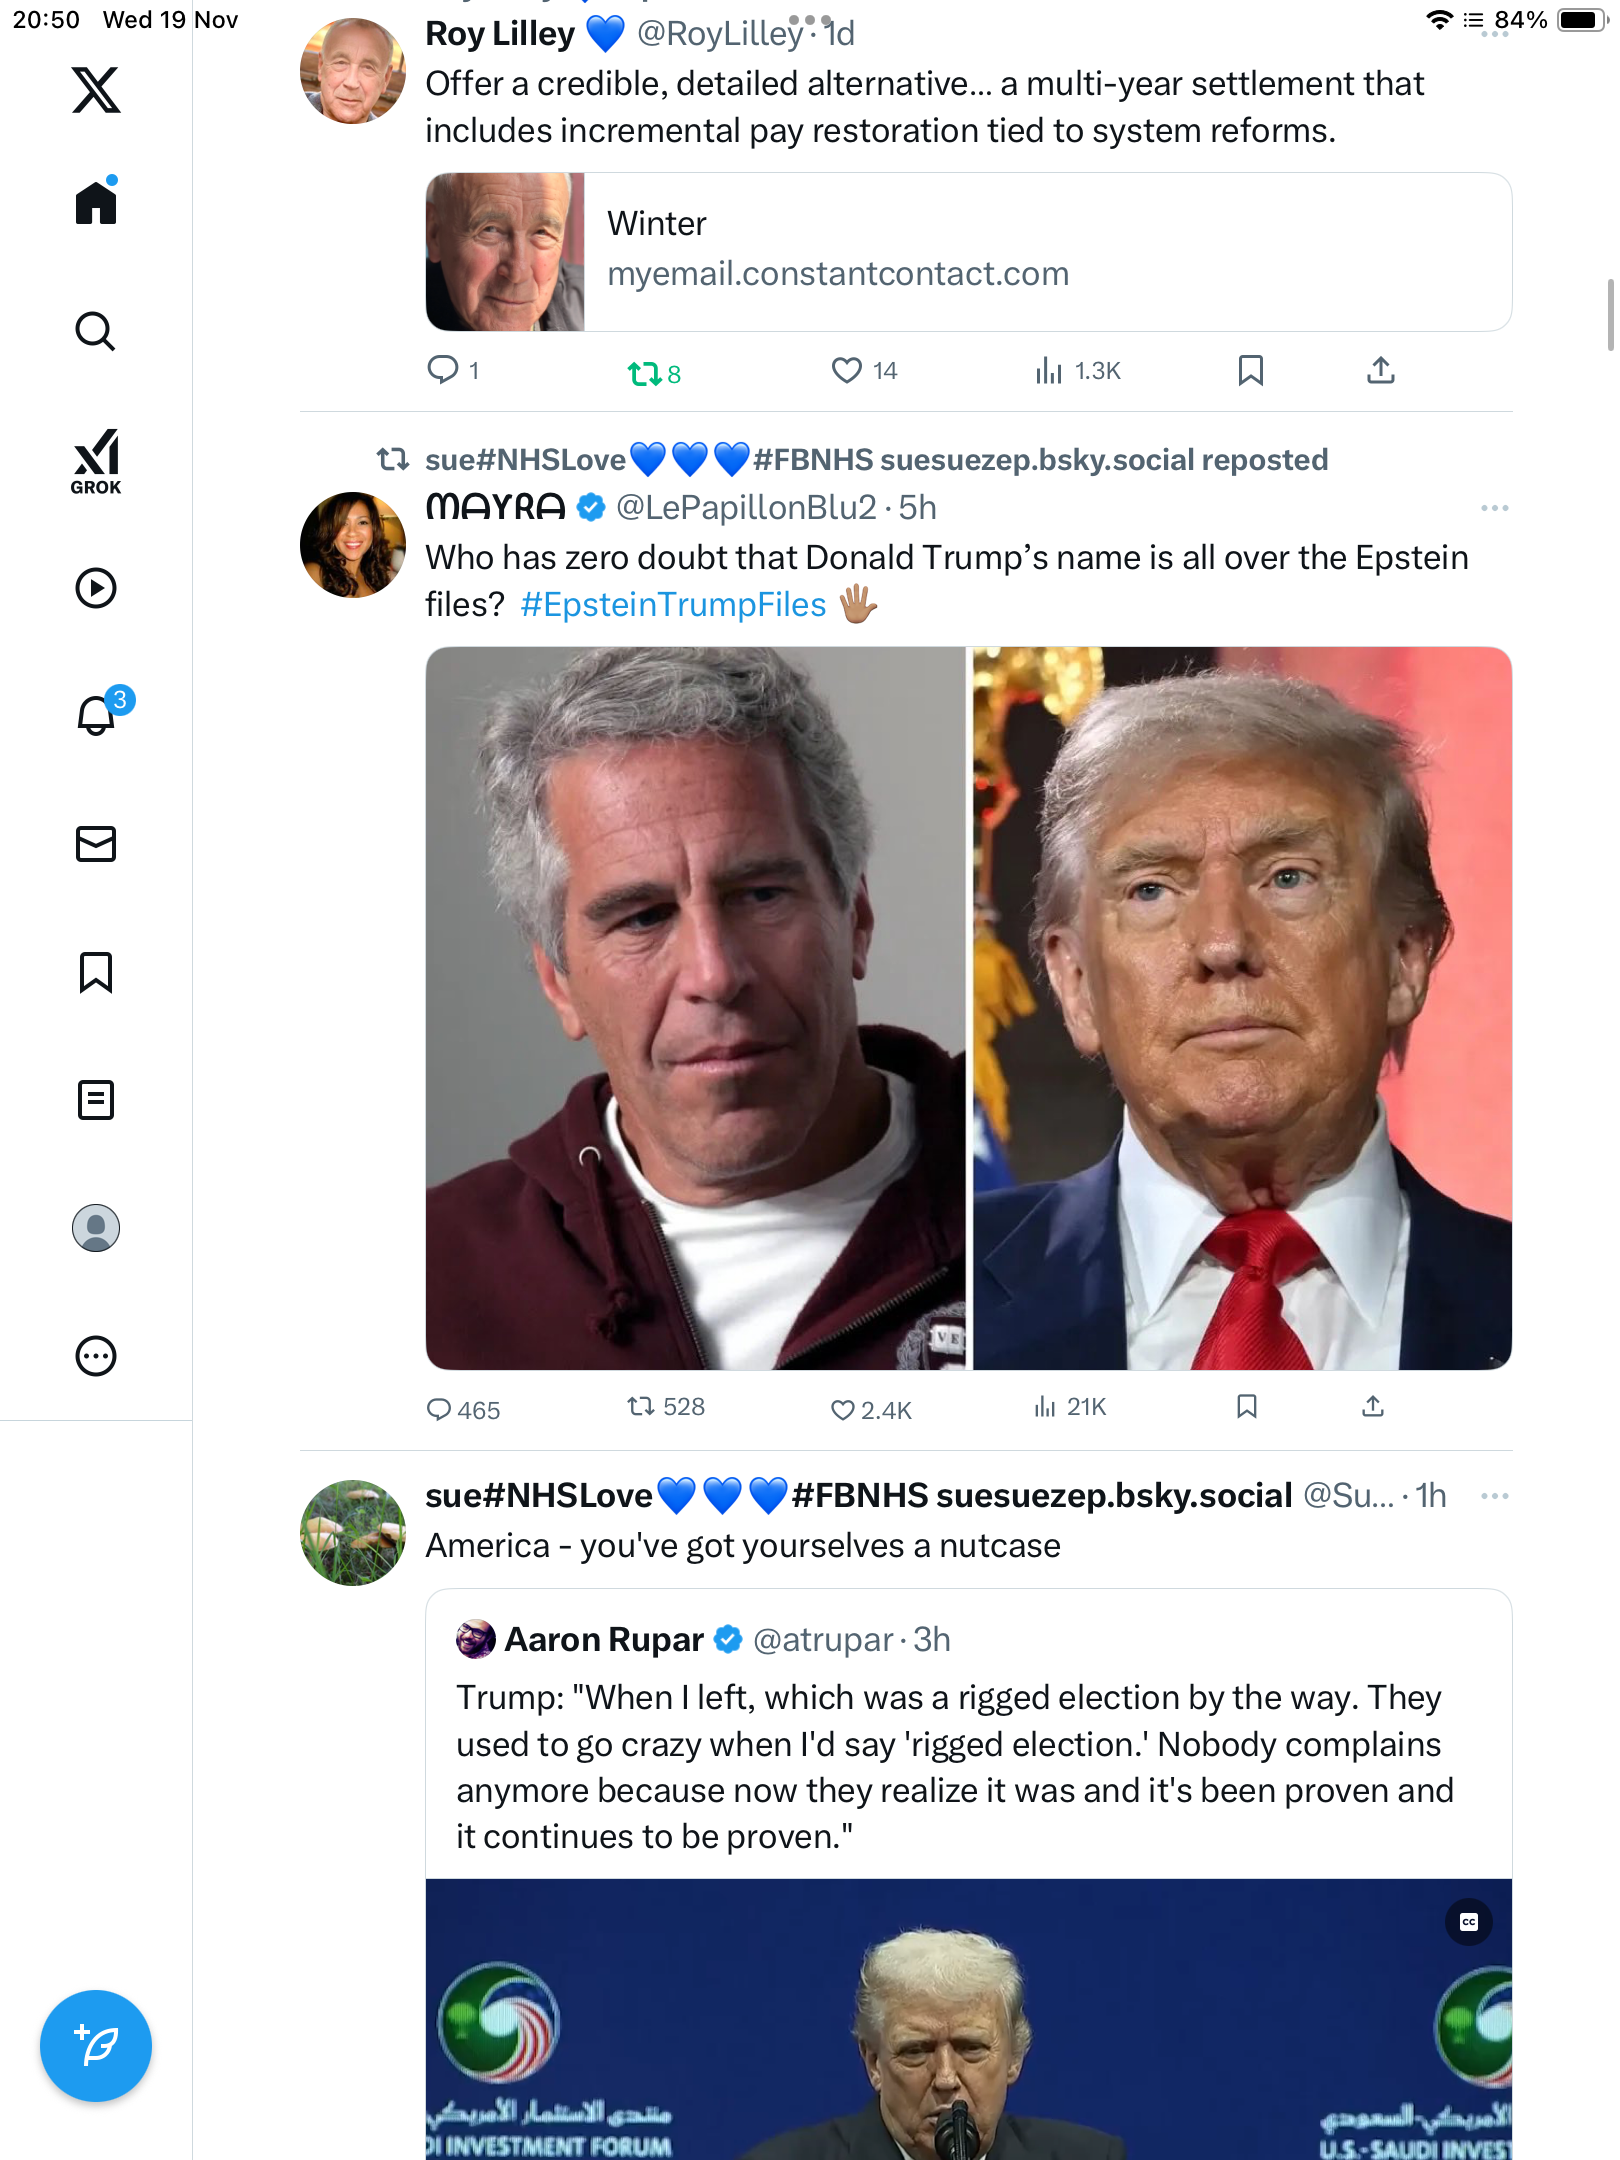The image size is (1620, 2160).
Task: Bookmark the MAYRA Epstein files post
Action: pos(1247,1407)
